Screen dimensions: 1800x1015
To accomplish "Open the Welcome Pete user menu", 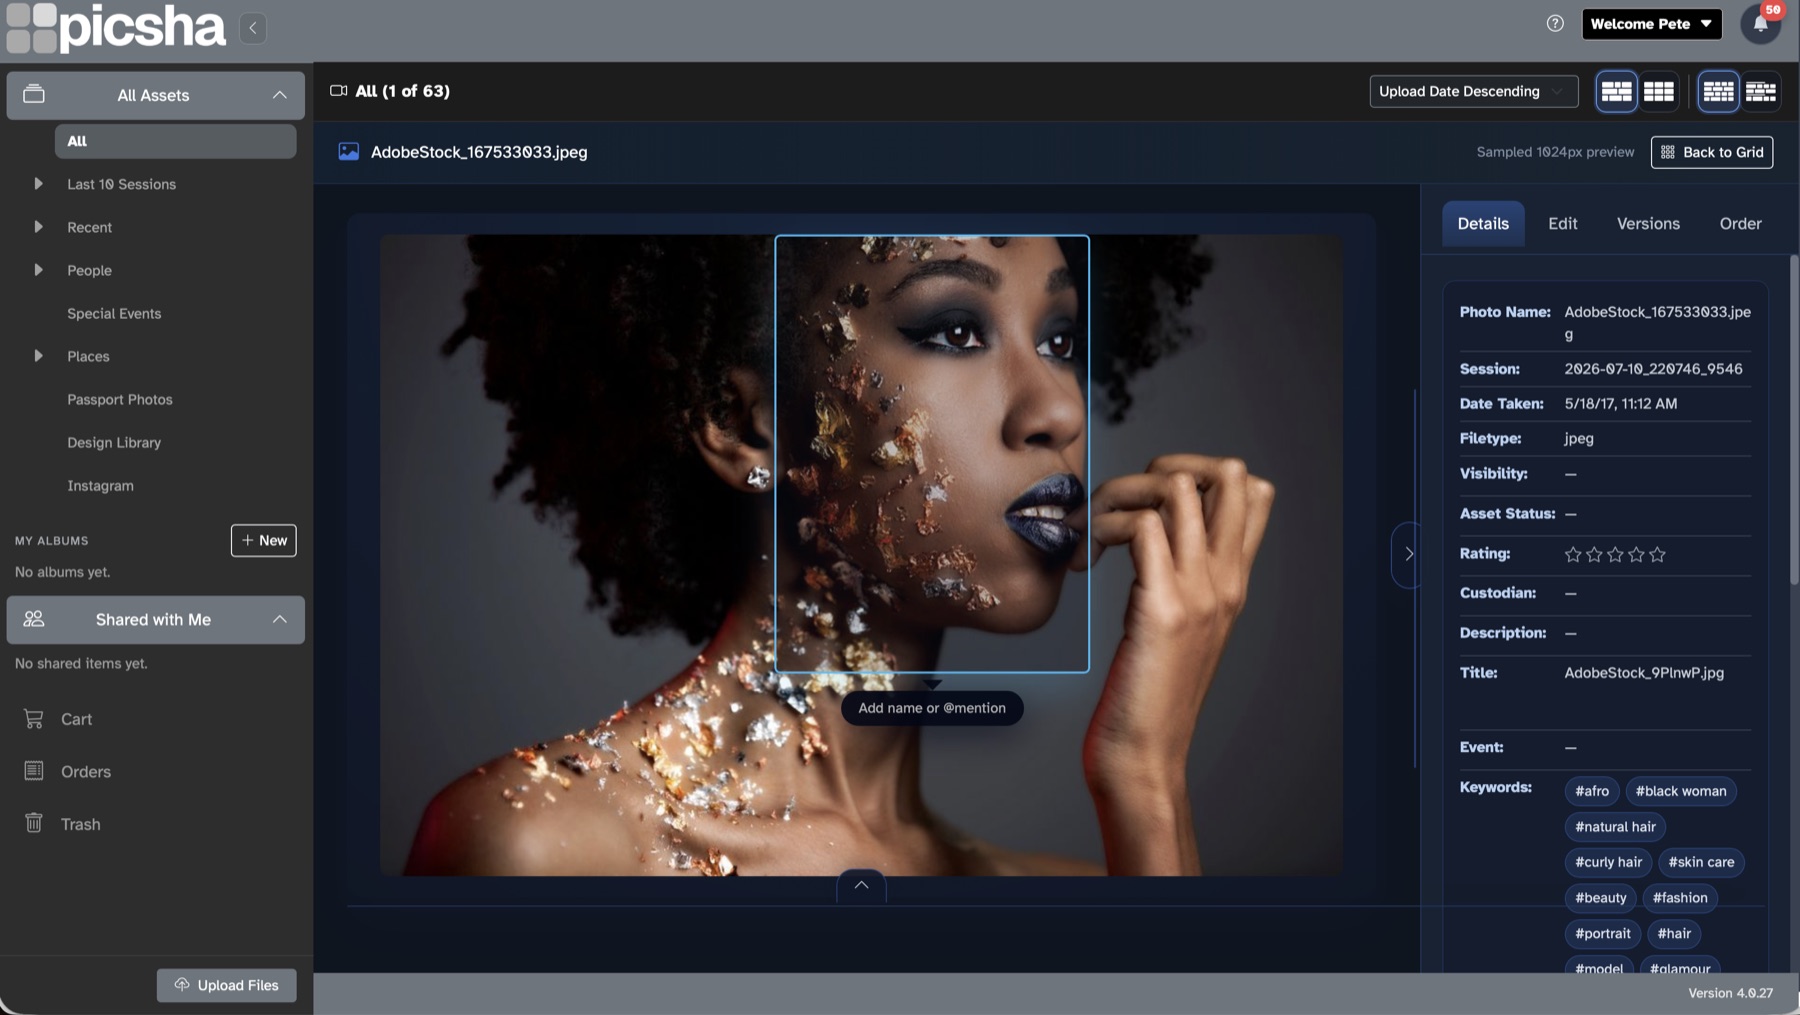I will [1651, 23].
